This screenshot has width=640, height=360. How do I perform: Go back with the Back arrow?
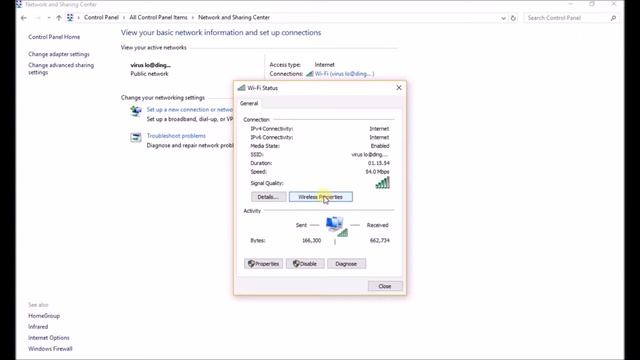(x=24, y=18)
